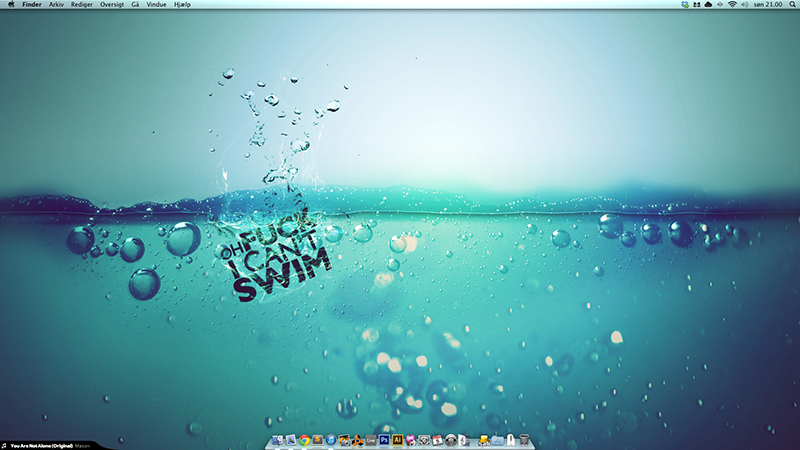Open Sublime Text from the Dock
This screenshot has height=450, width=800.
coord(317,440)
